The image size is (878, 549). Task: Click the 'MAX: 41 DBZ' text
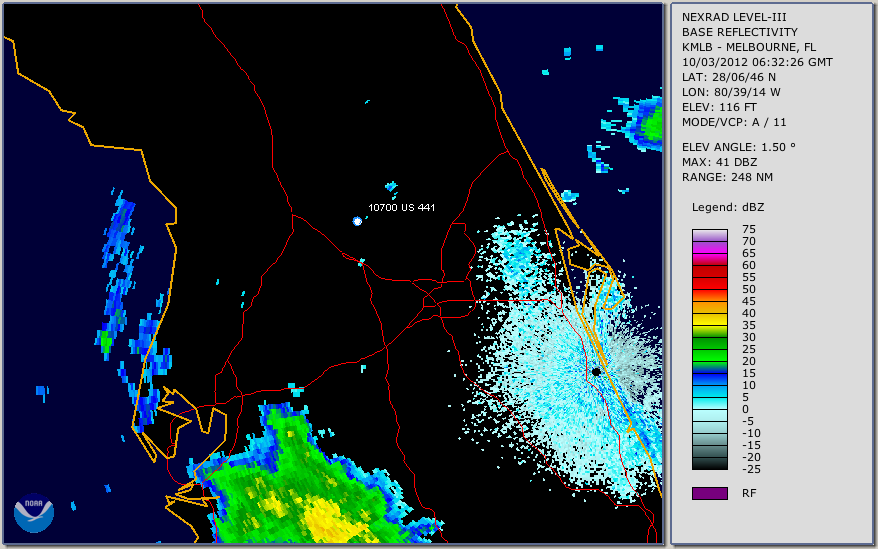[x=720, y=162]
